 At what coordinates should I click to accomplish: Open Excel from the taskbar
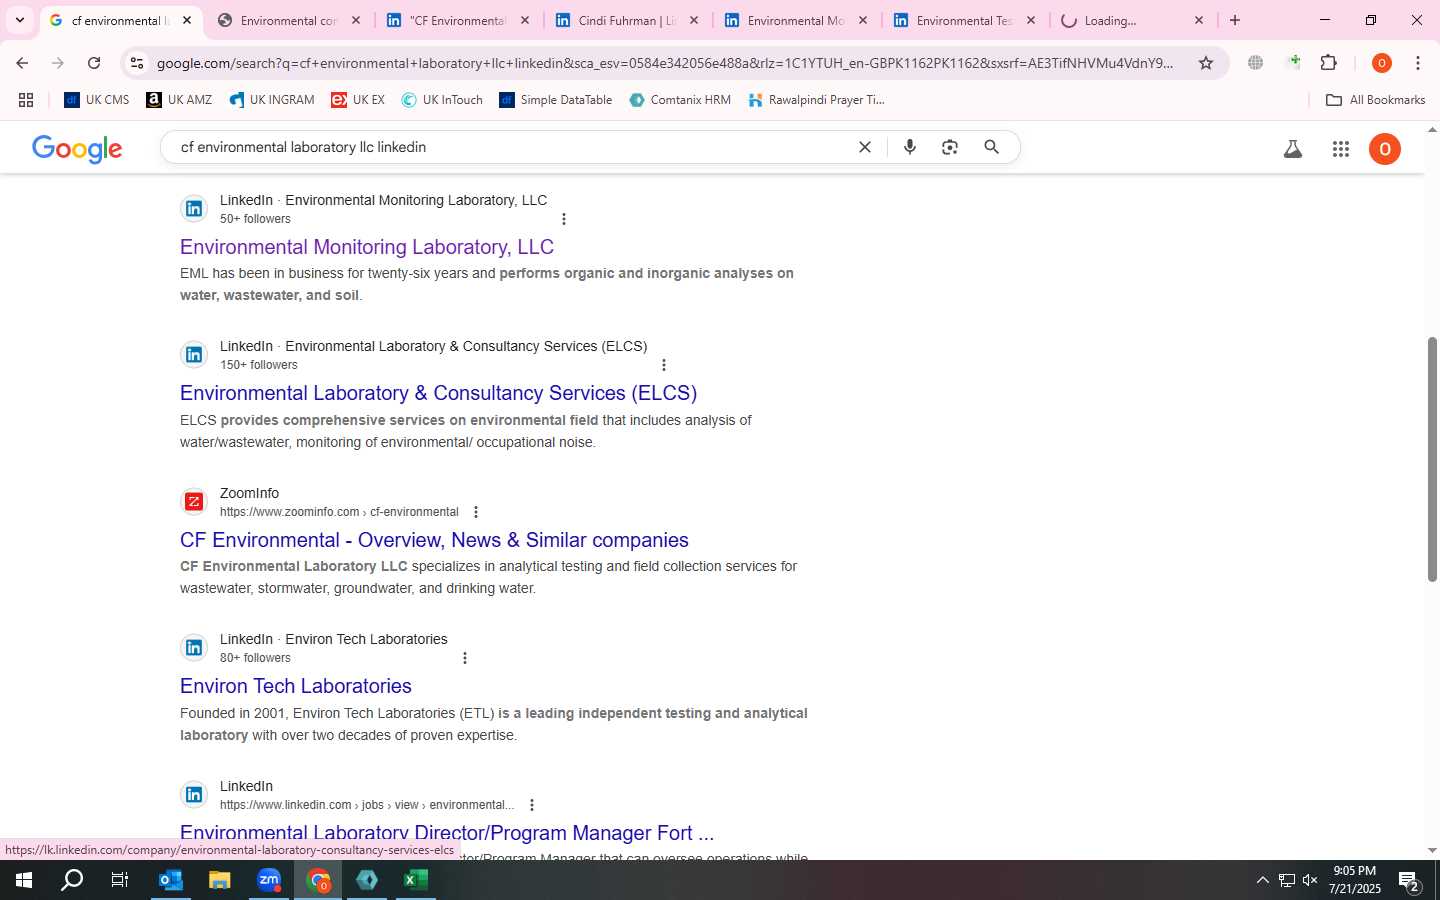[416, 881]
